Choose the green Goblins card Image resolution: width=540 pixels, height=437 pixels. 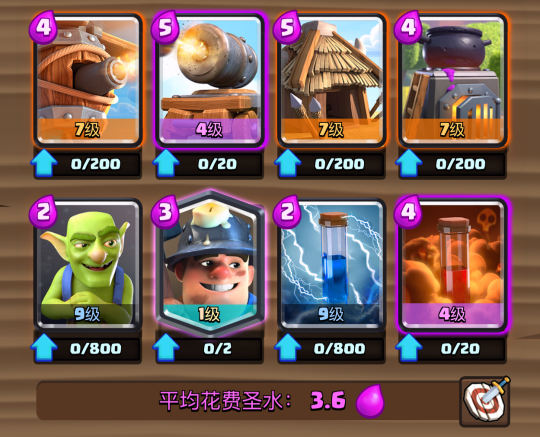[x=88, y=265]
